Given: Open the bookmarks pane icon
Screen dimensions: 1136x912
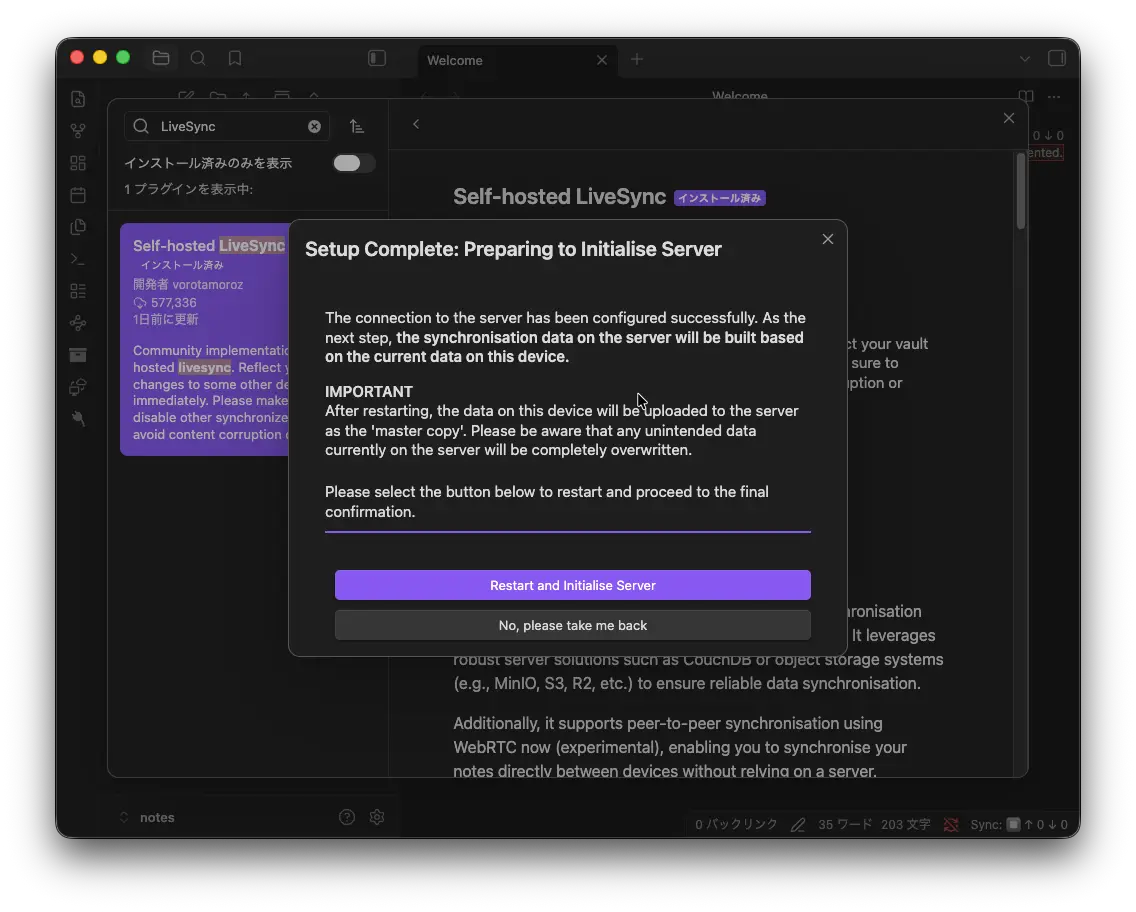Looking at the screenshot, I should [x=235, y=58].
